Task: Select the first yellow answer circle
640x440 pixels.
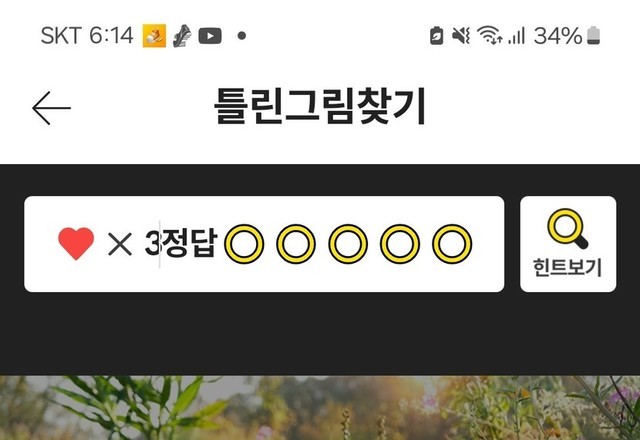Action: pos(244,244)
